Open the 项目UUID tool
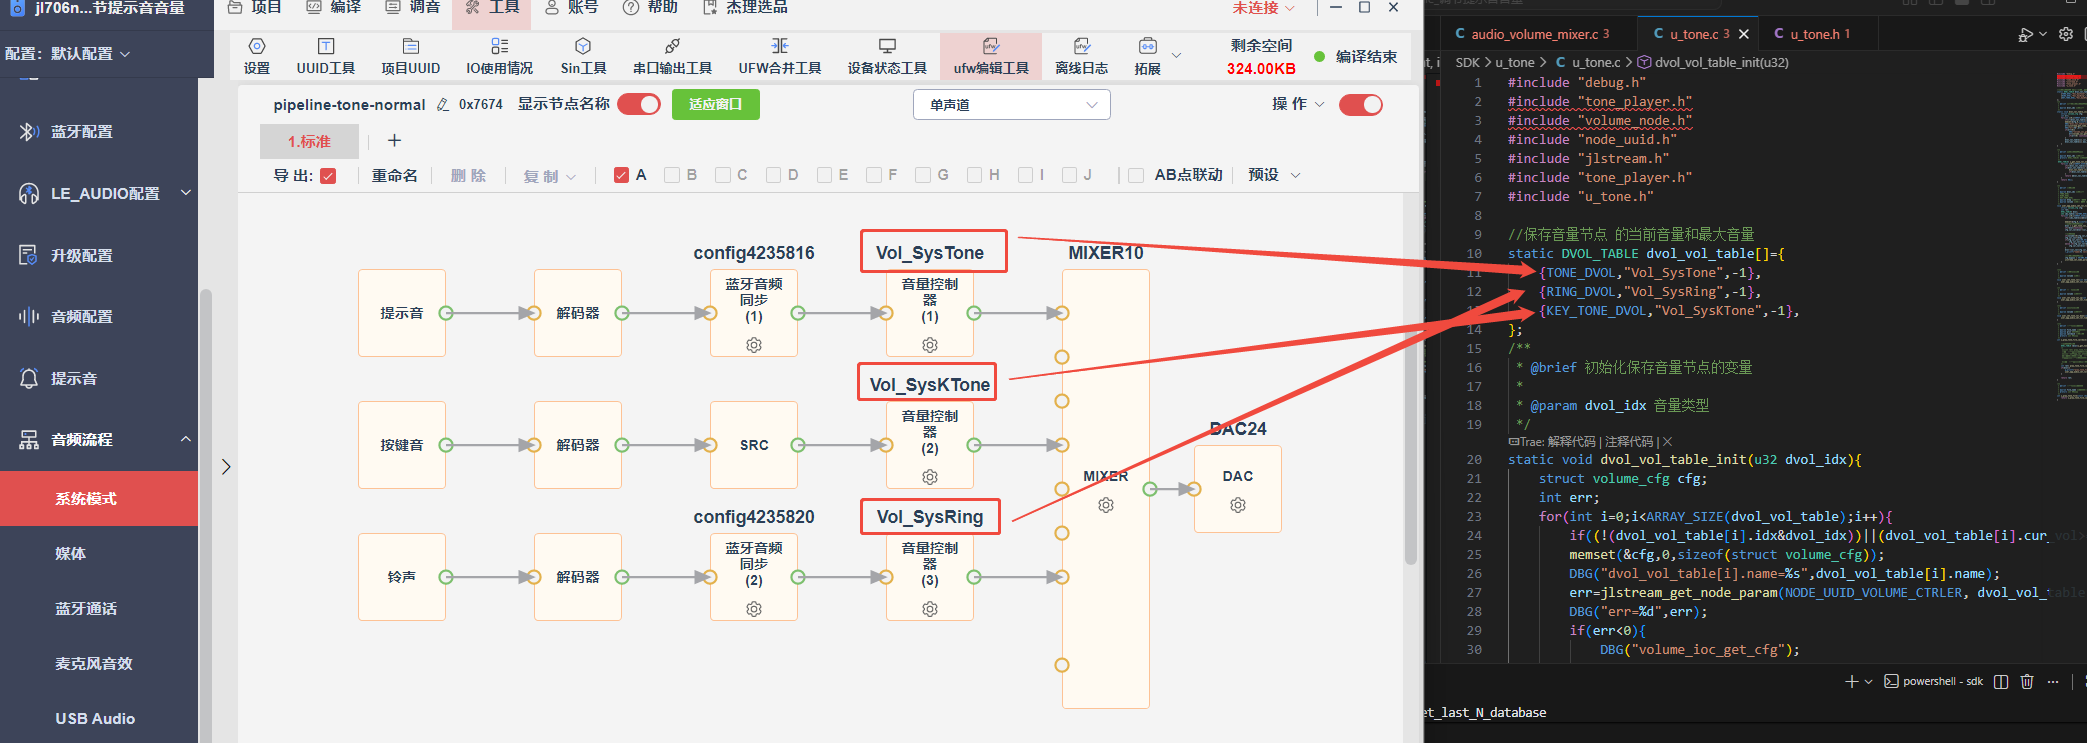The image size is (2087, 743). tap(411, 57)
